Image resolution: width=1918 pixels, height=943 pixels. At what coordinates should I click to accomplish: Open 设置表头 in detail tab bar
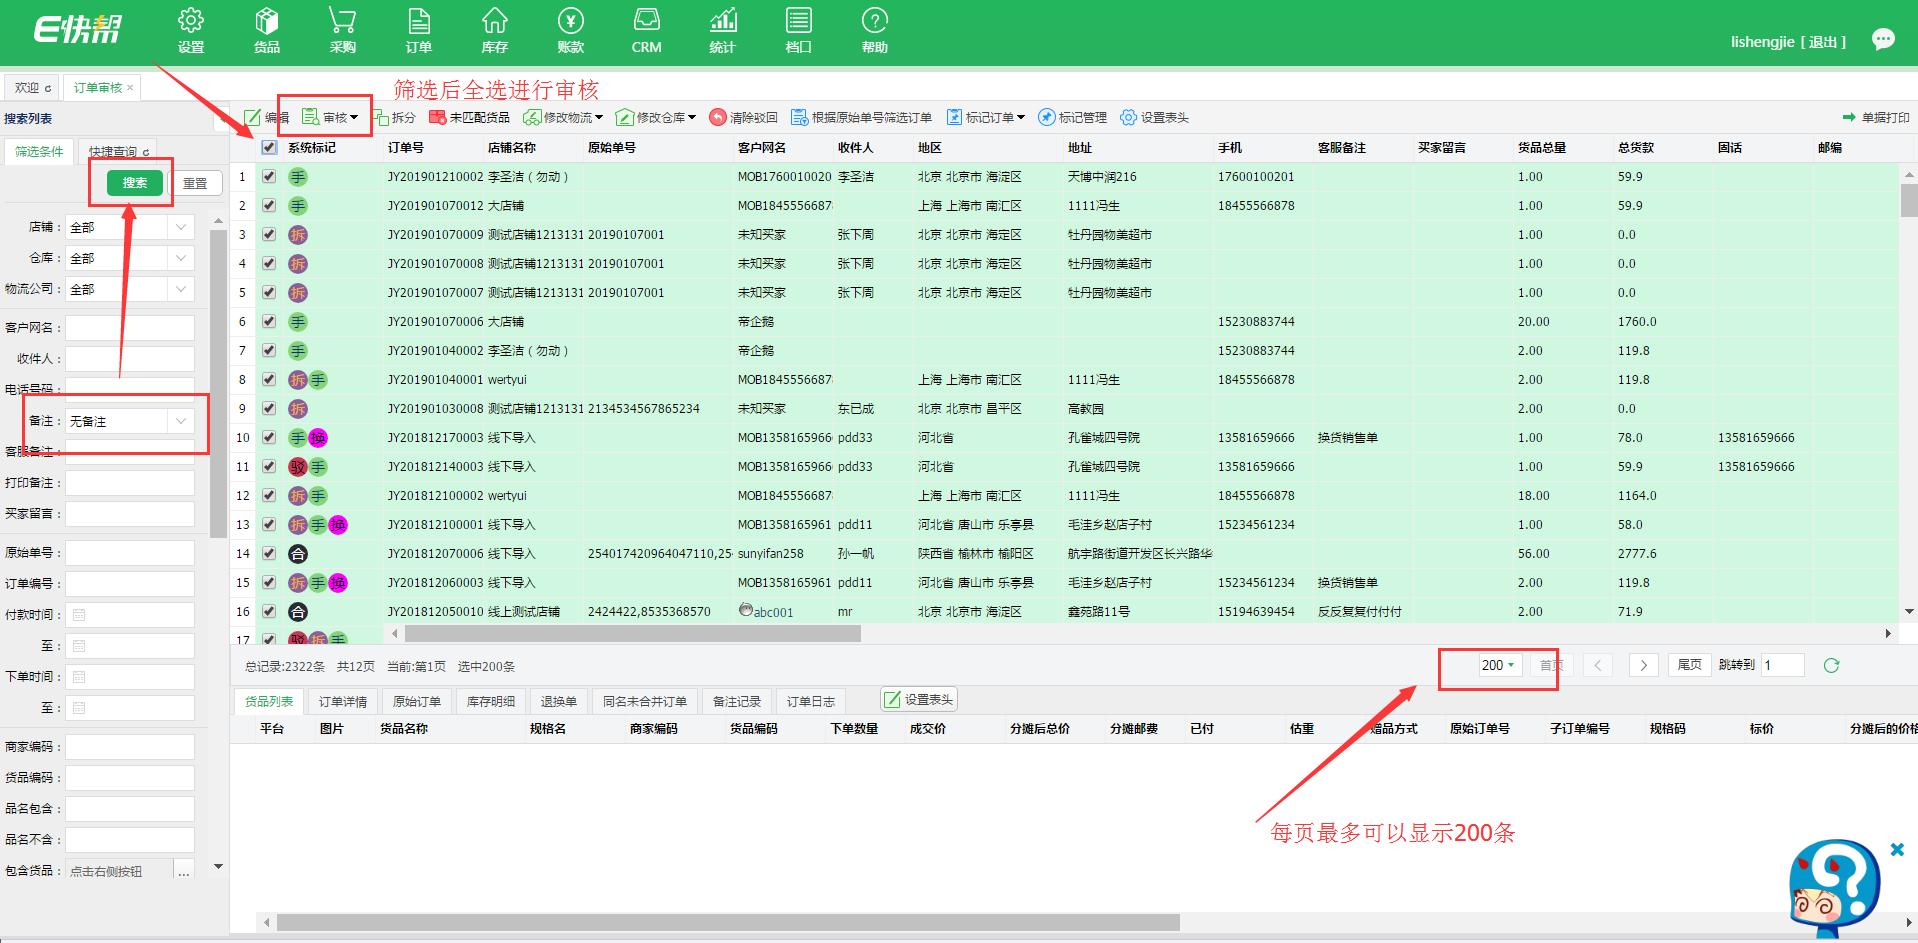(x=919, y=699)
